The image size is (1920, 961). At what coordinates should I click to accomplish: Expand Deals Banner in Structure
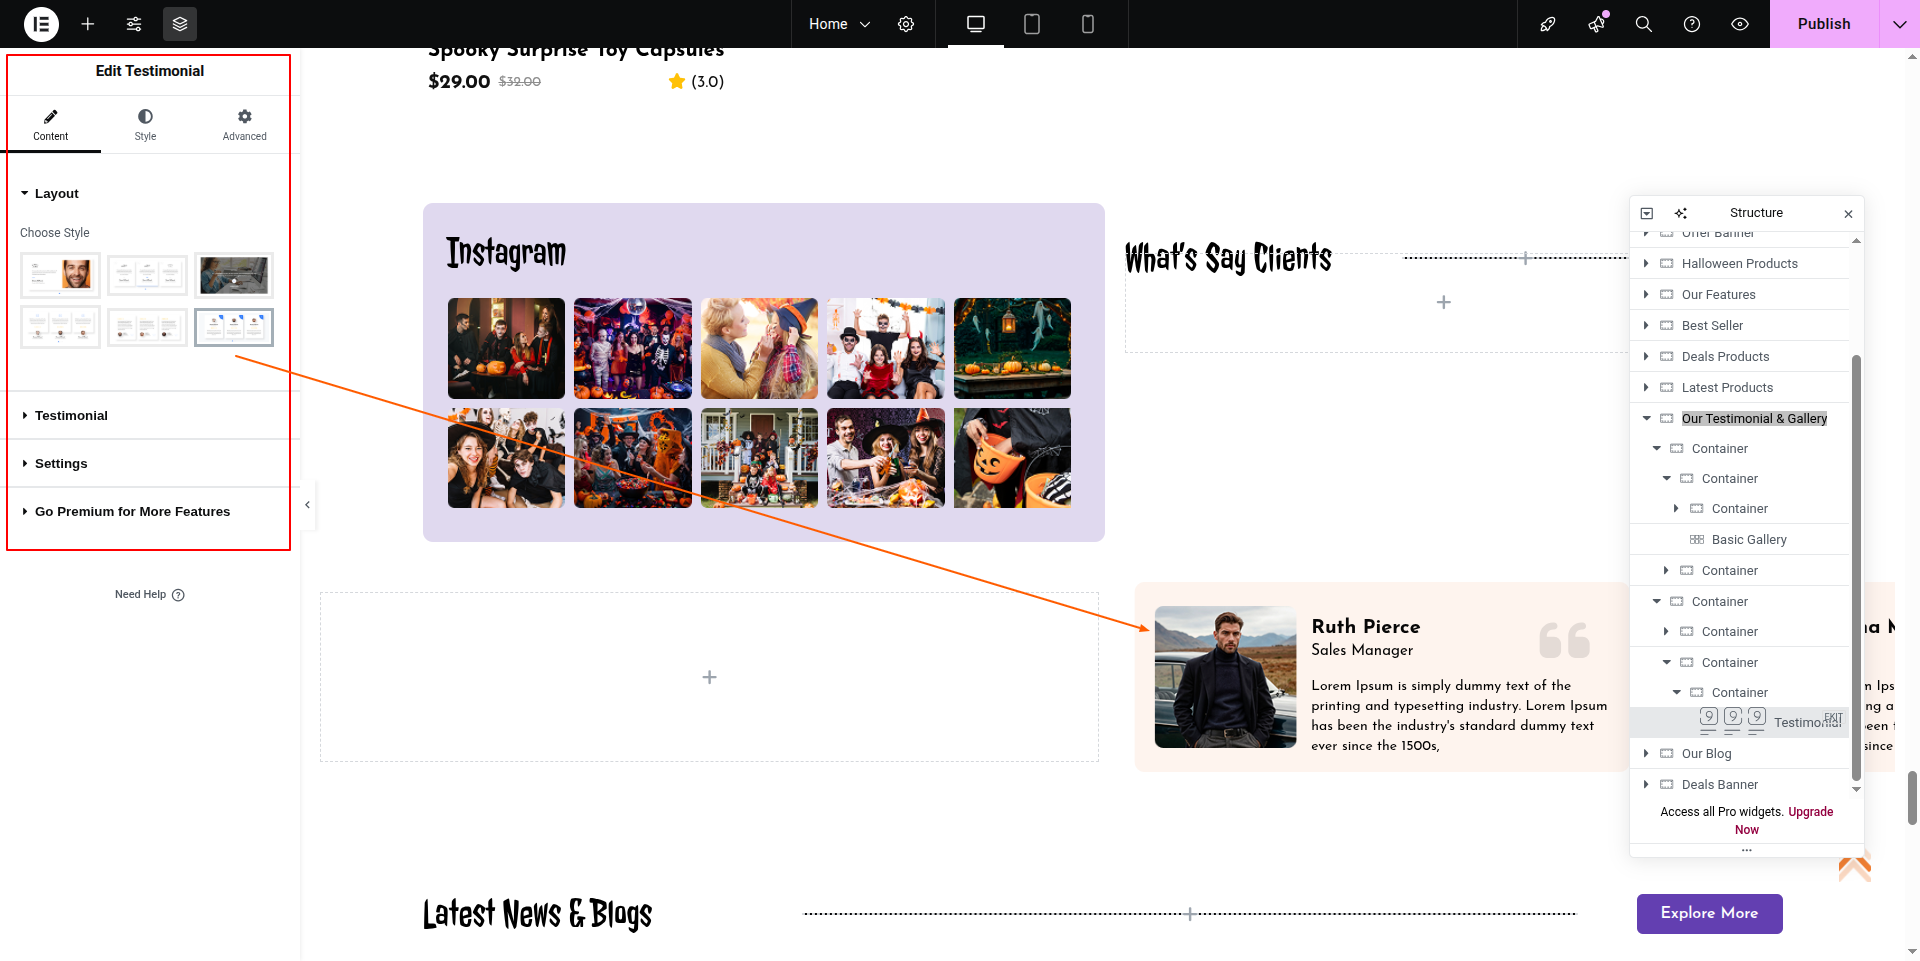pyautogui.click(x=1646, y=785)
